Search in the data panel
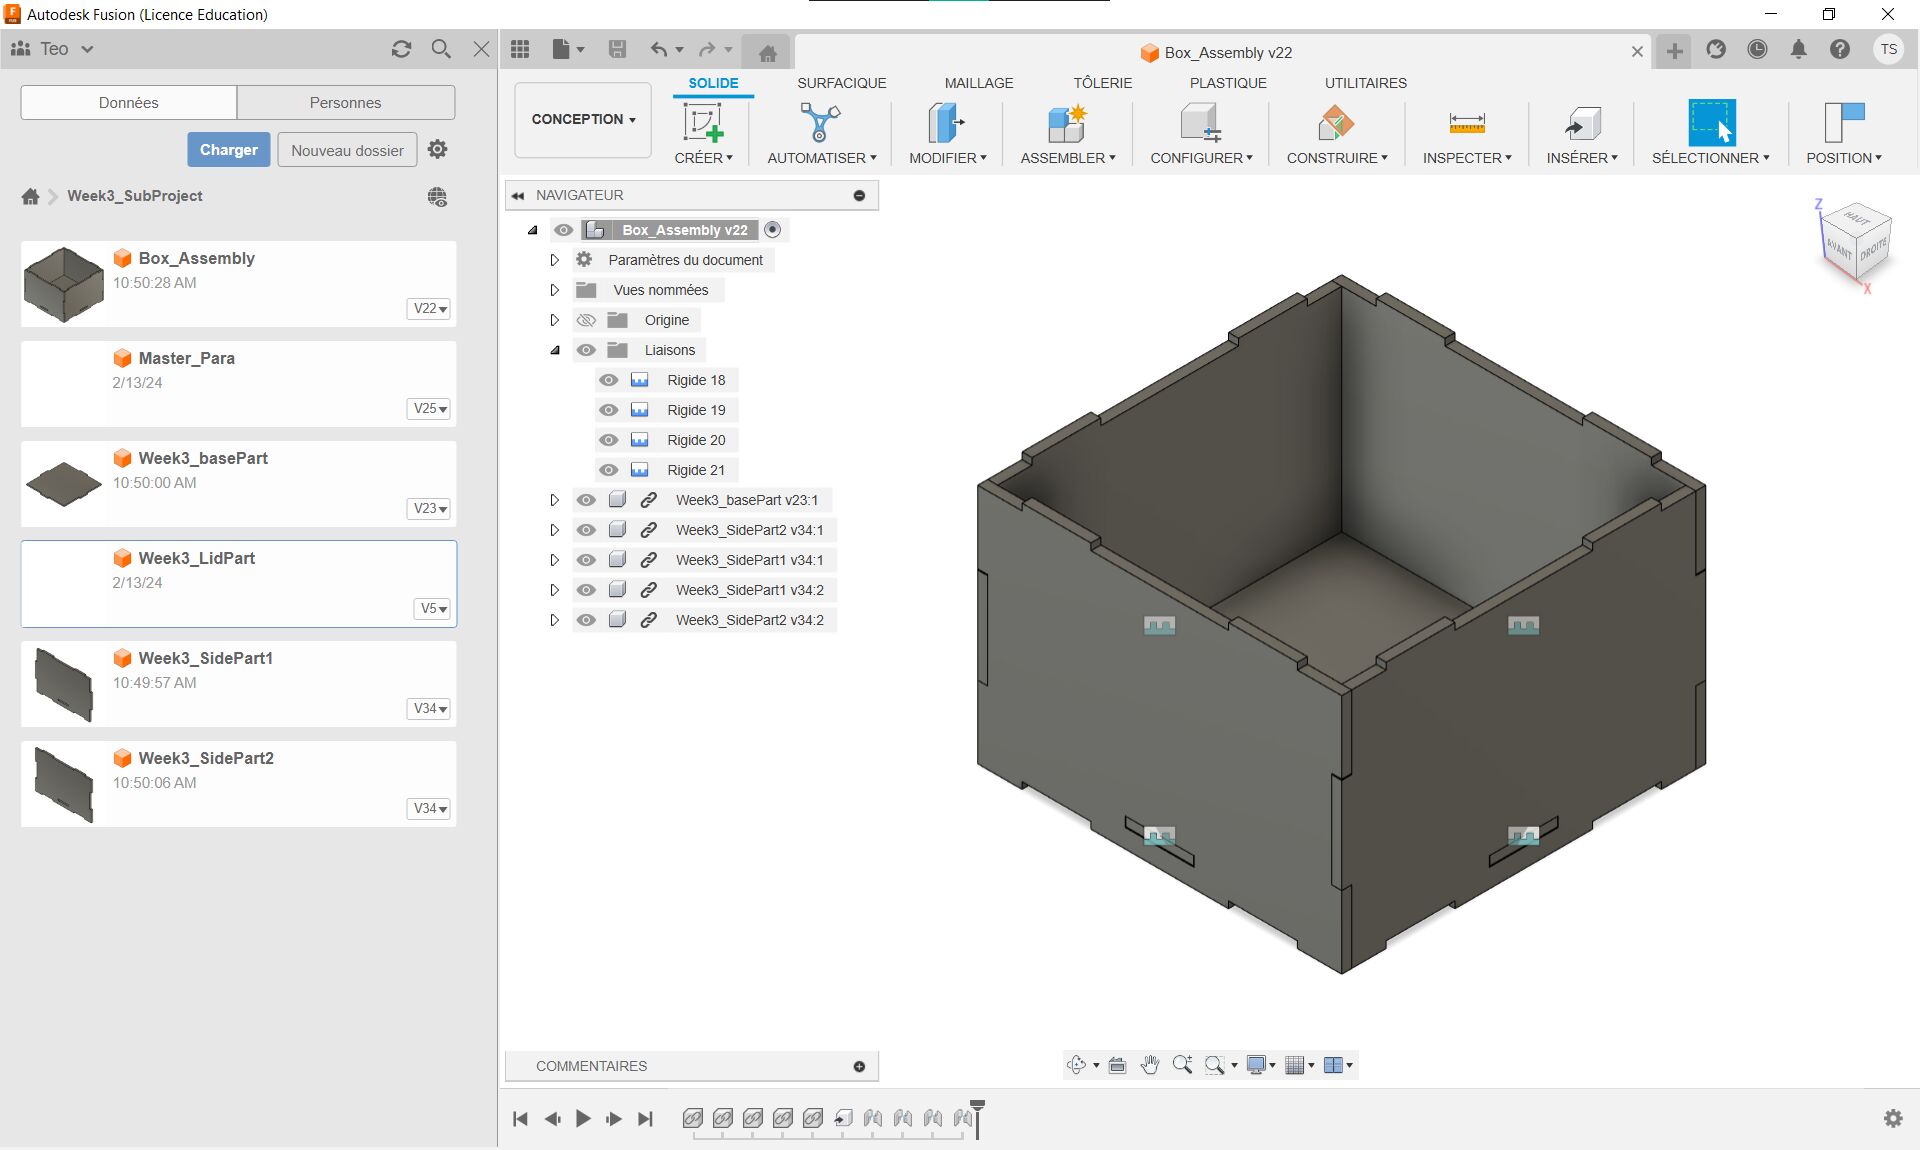Image resolution: width=1920 pixels, height=1150 pixels. [x=441, y=49]
